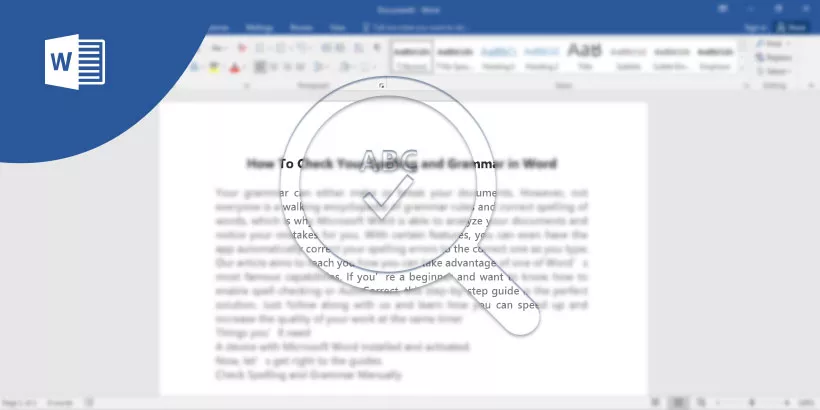The width and height of the screenshot is (820, 410).
Task: Switch to Read Mode view
Action: coord(655,403)
